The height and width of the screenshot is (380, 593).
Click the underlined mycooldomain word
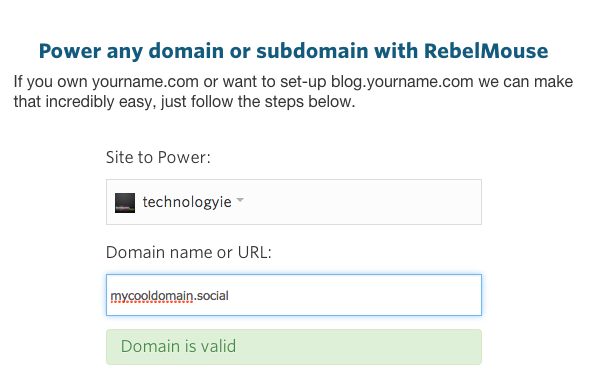(152, 296)
